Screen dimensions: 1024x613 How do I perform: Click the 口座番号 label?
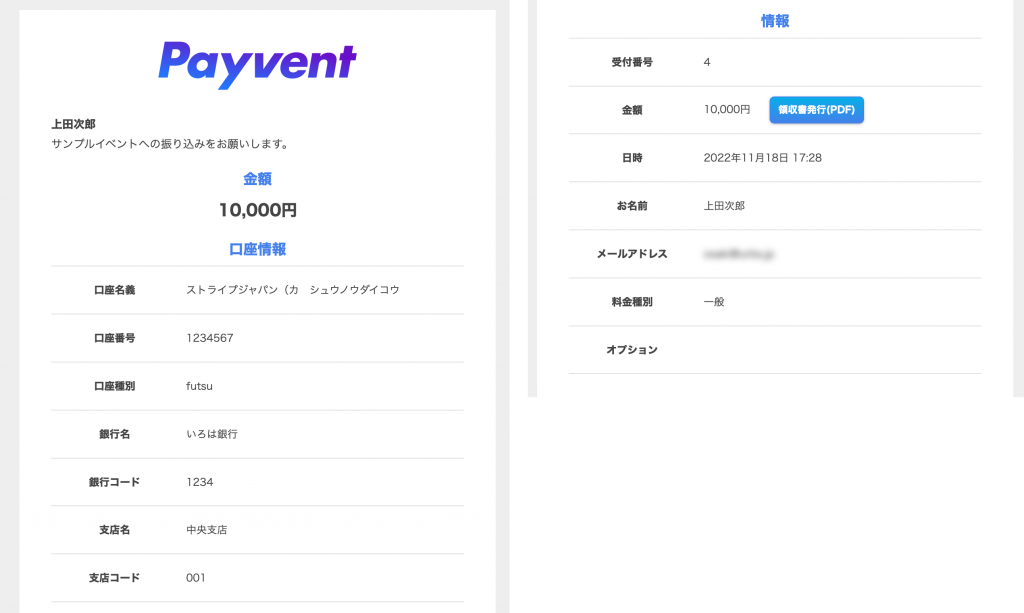pos(114,338)
